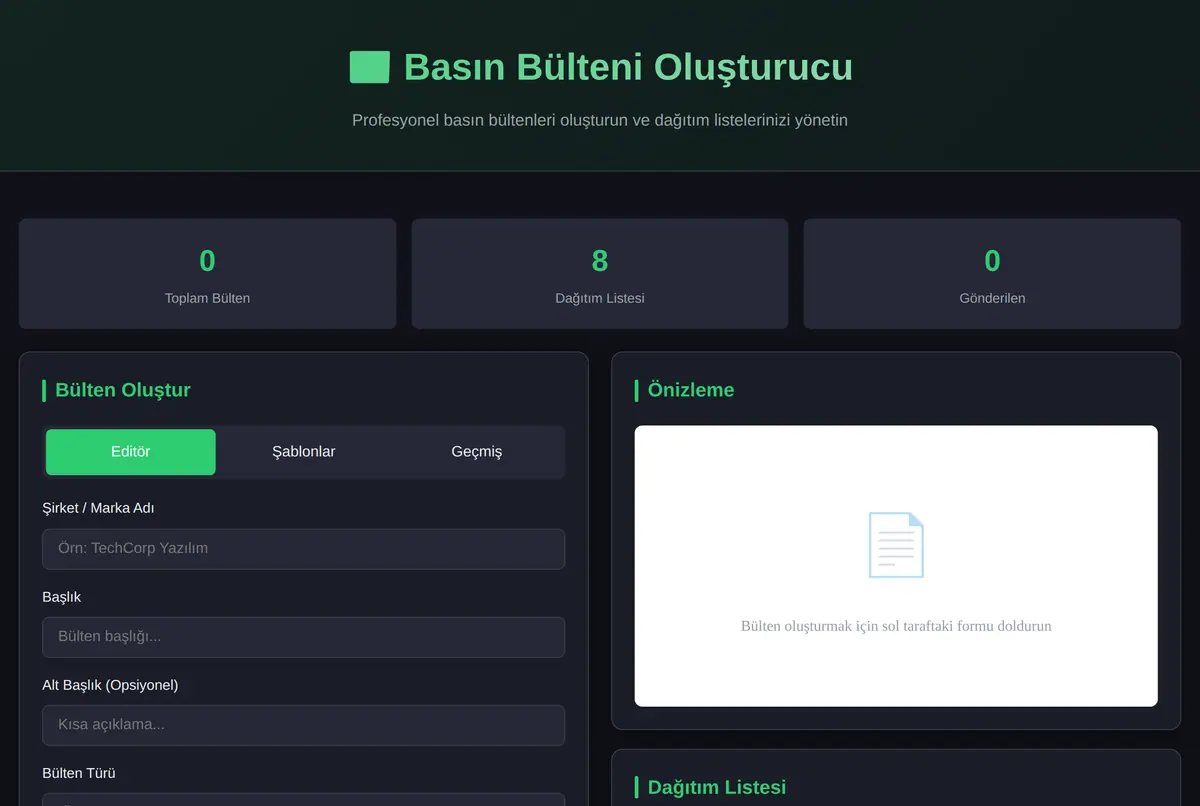The width and height of the screenshot is (1200, 806).
Task: Click the document icon in preview
Action: [x=896, y=545]
